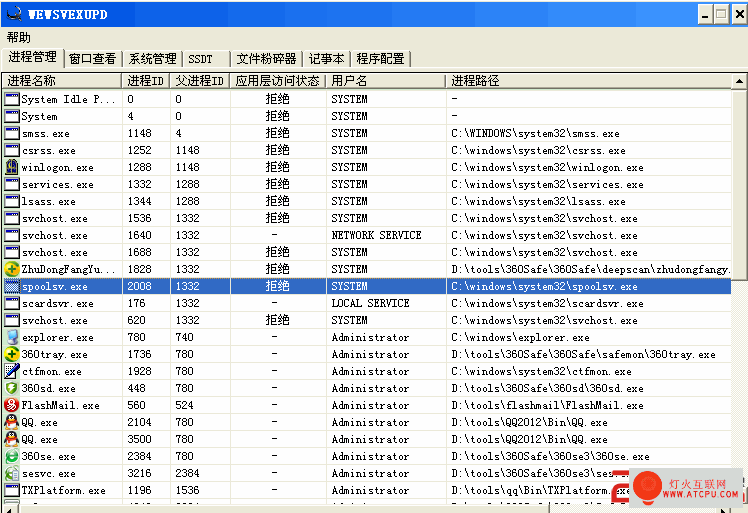The width and height of the screenshot is (748, 513).
Task: Open the 程序配置 tab
Action: click(x=380, y=59)
